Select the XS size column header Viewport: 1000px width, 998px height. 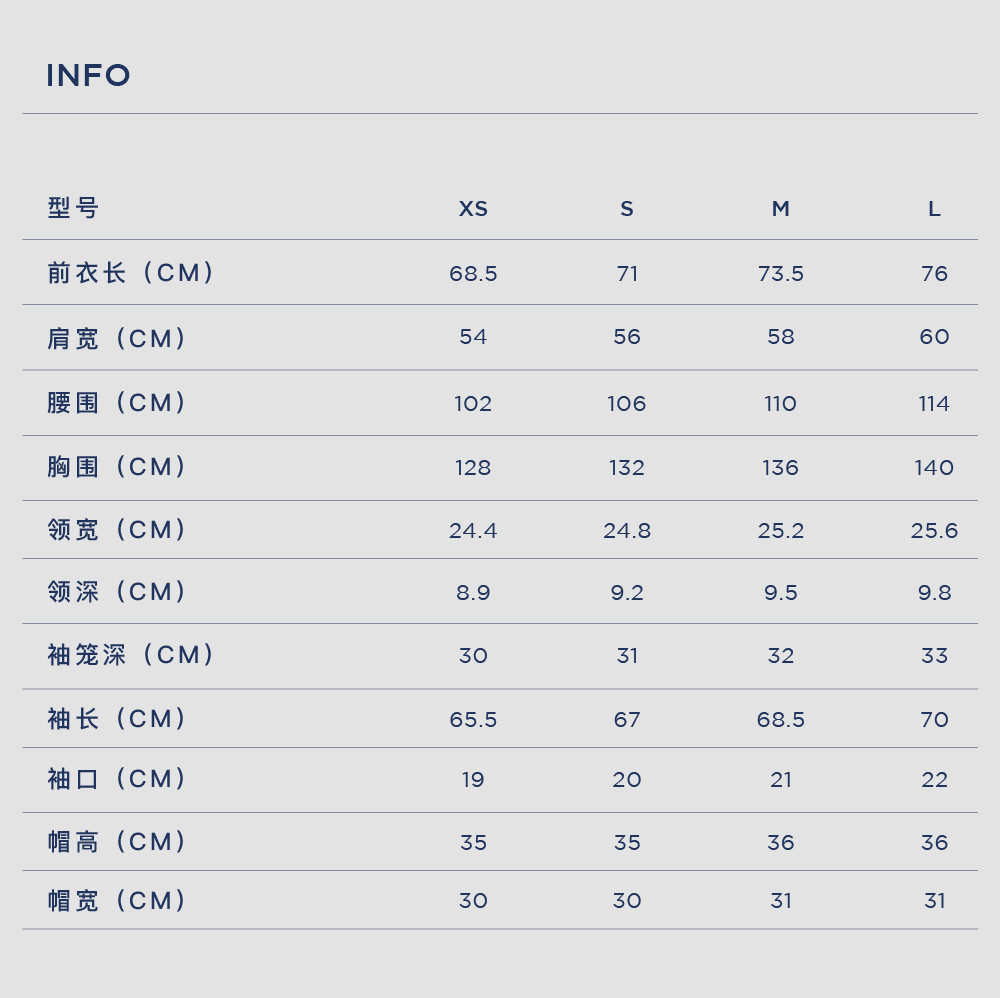(473, 209)
